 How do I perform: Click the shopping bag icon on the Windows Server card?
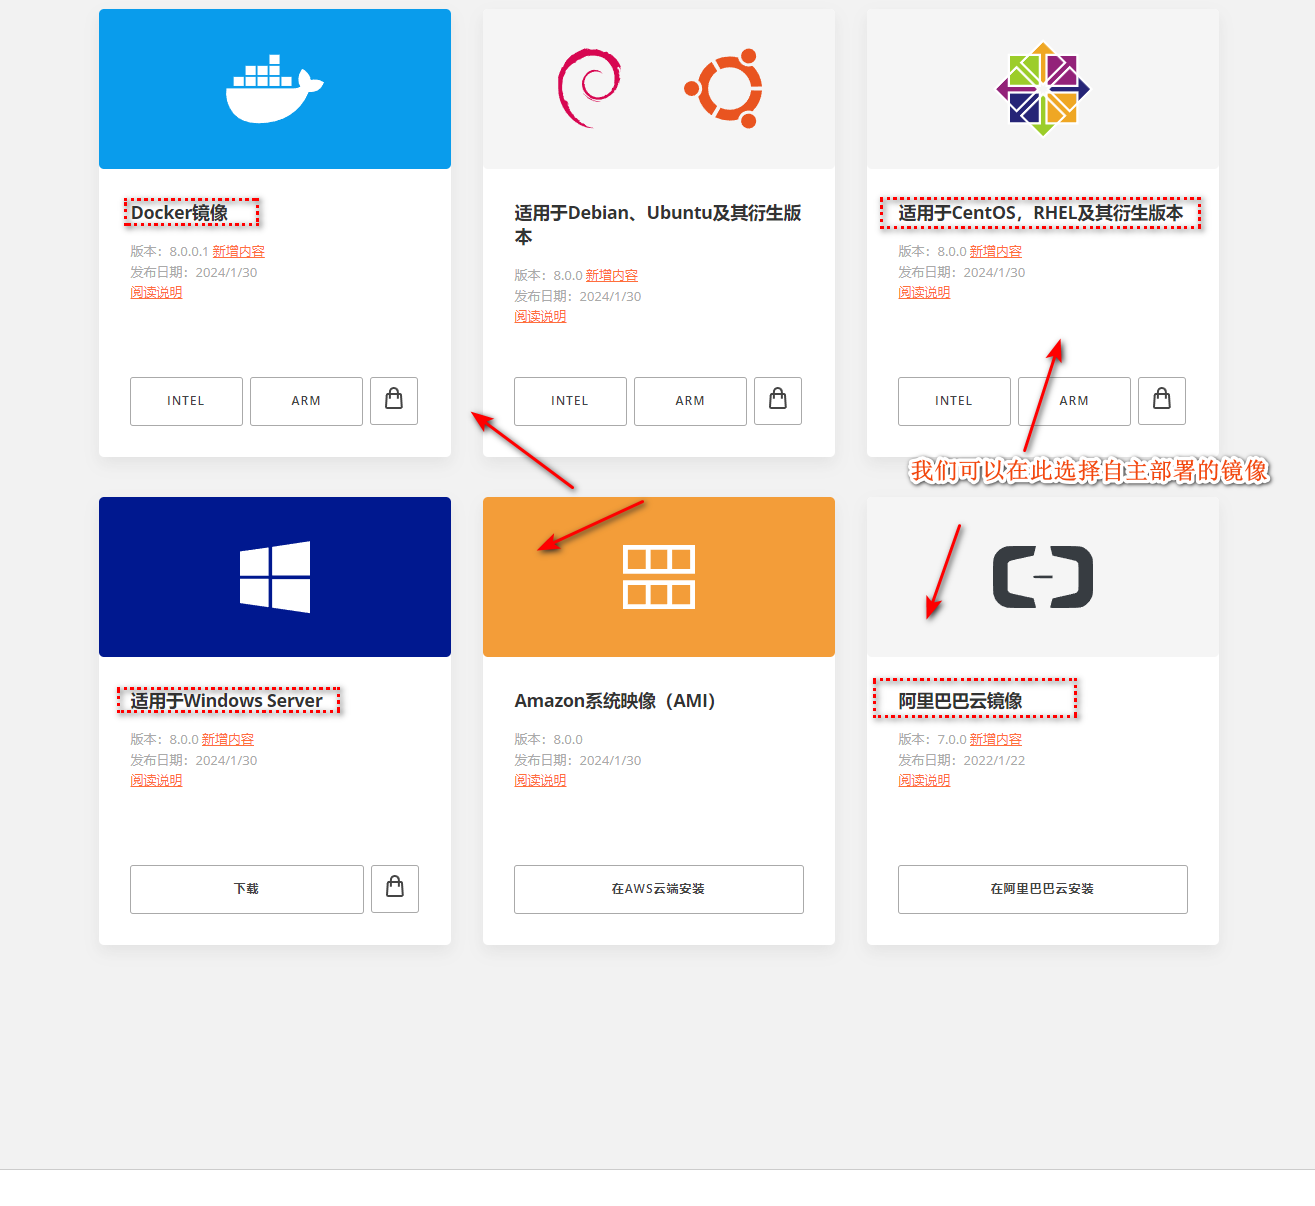[394, 889]
